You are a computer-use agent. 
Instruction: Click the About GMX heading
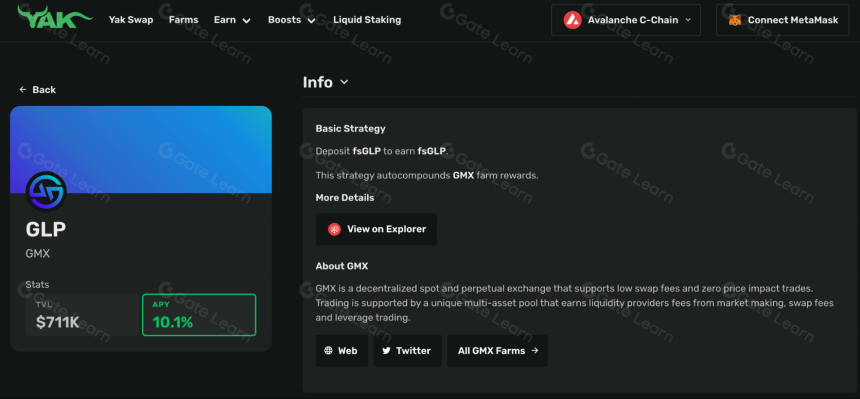(342, 266)
